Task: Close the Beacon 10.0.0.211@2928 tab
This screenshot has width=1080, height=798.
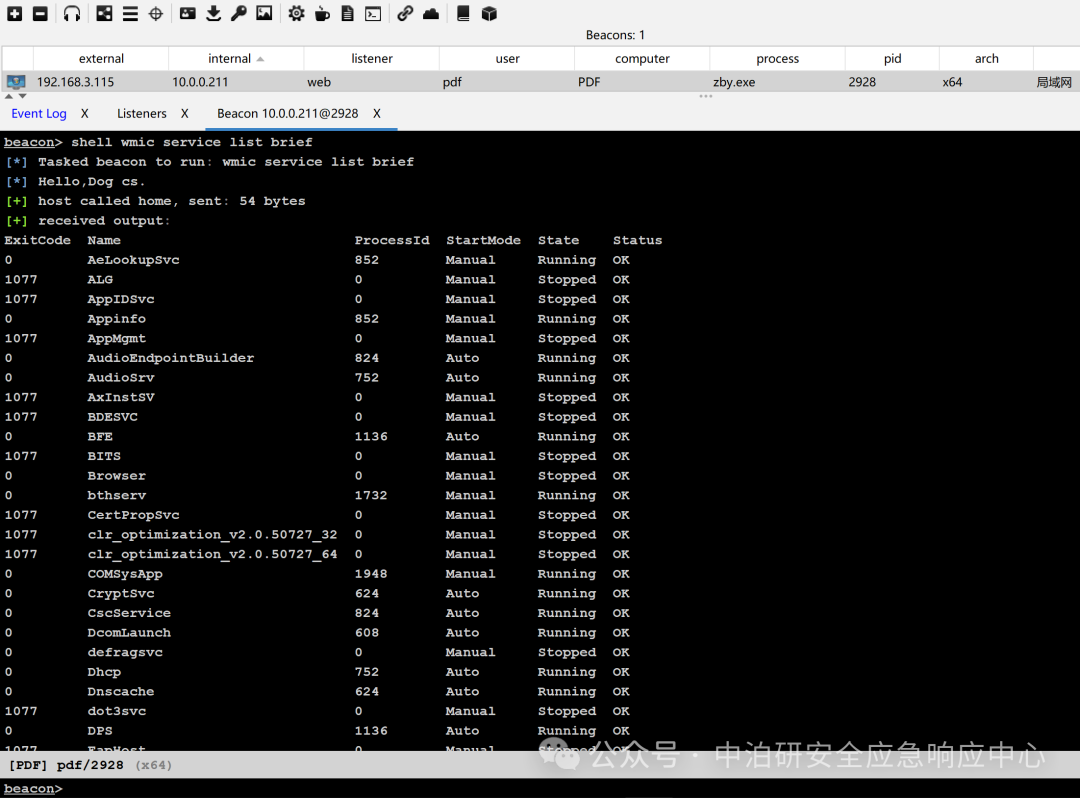Action: 377,114
